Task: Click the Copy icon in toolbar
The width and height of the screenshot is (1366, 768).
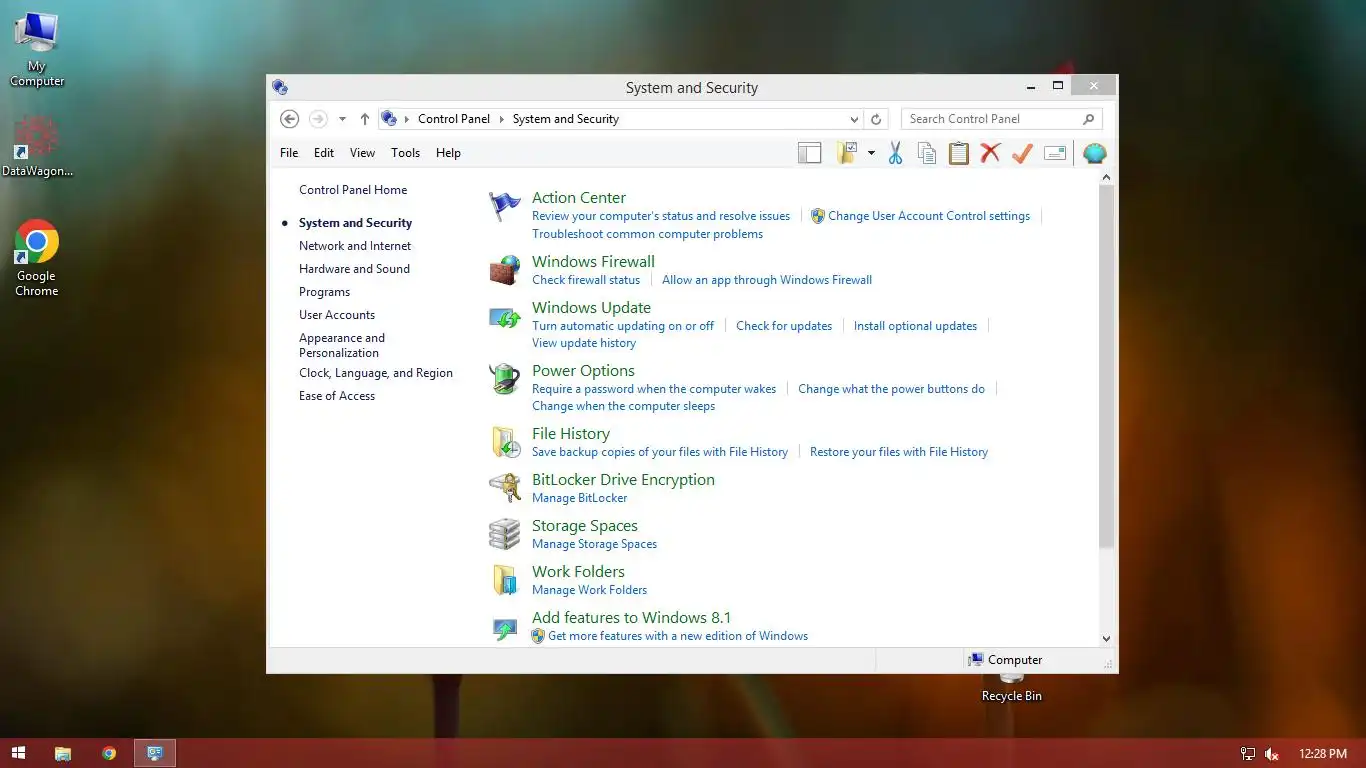Action: [x=927, y=153]
